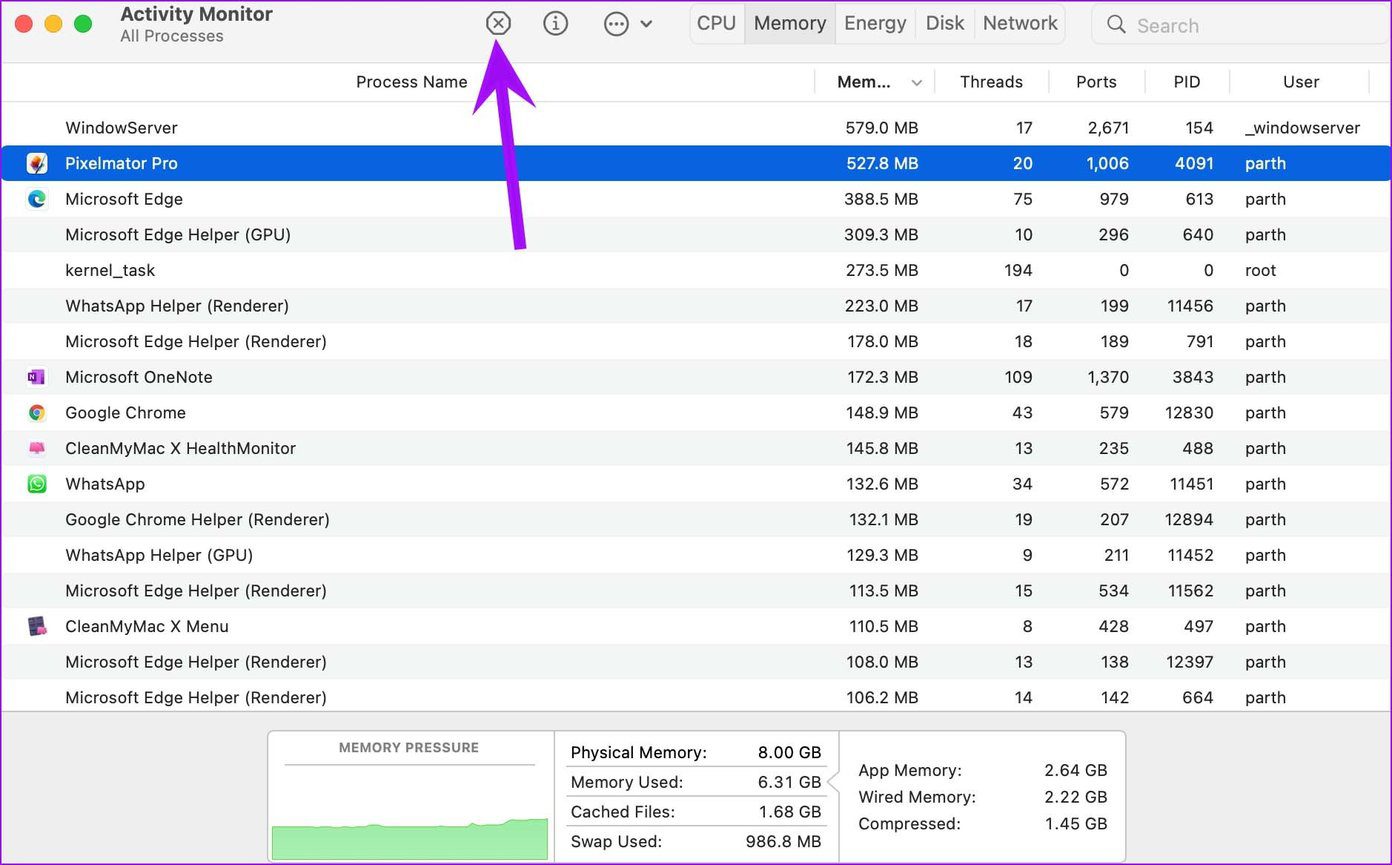The image size is (1392, 865).
Task: Click the Google Chrome app icon
Action: tap(37, 413)
